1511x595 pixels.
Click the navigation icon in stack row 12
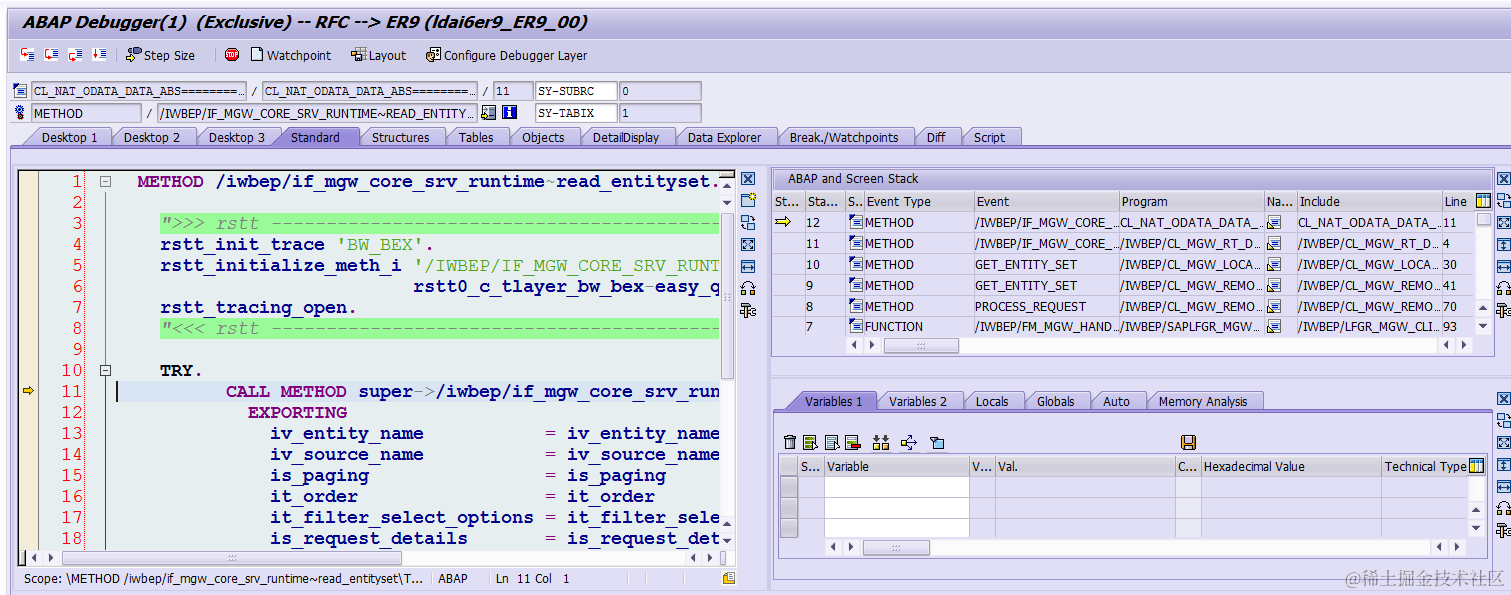coord(1274,222)
